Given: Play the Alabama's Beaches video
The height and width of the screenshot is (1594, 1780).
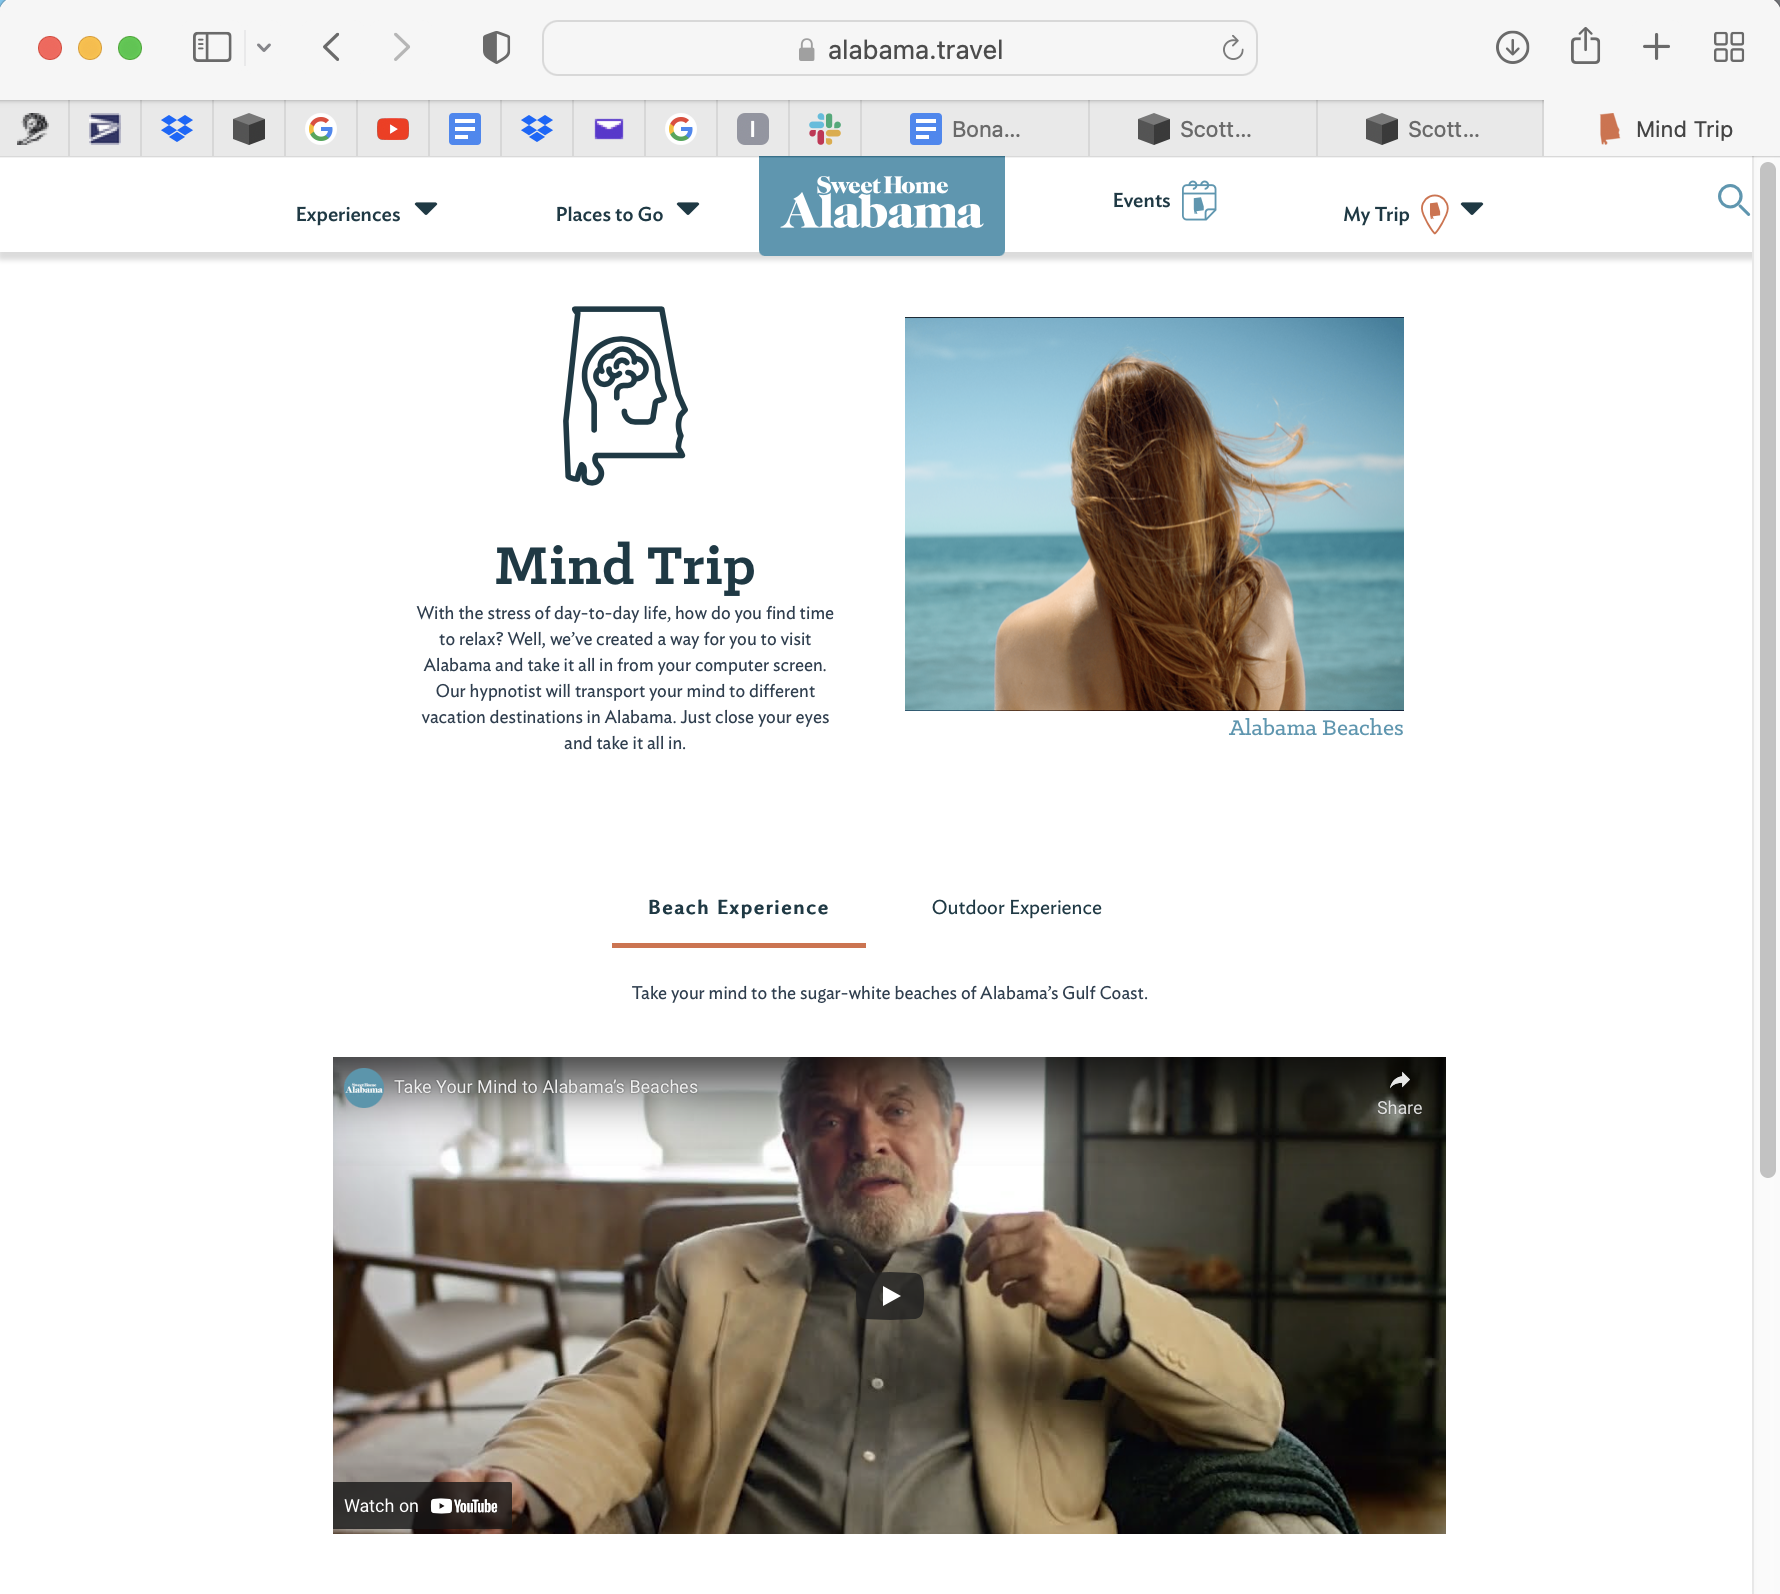Looking at the screenshot, I should pos(890,1296).
